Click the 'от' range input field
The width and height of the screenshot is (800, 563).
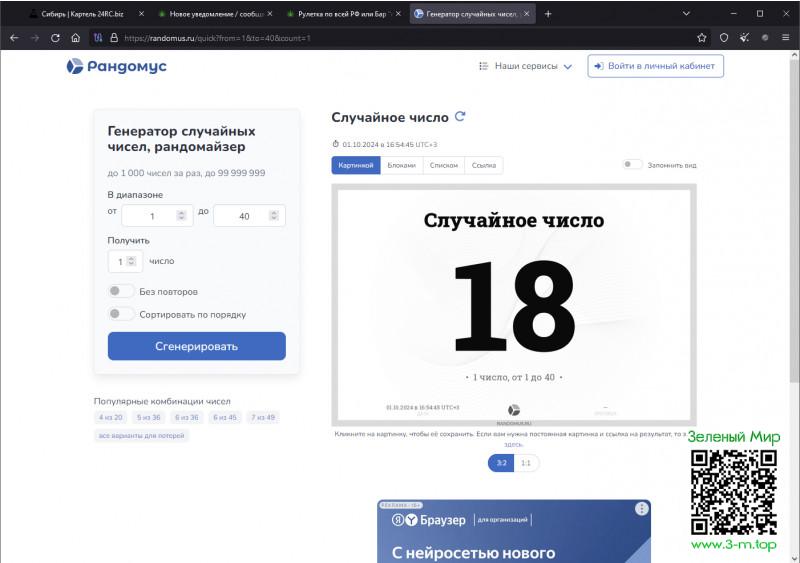(x=150, y=216)
